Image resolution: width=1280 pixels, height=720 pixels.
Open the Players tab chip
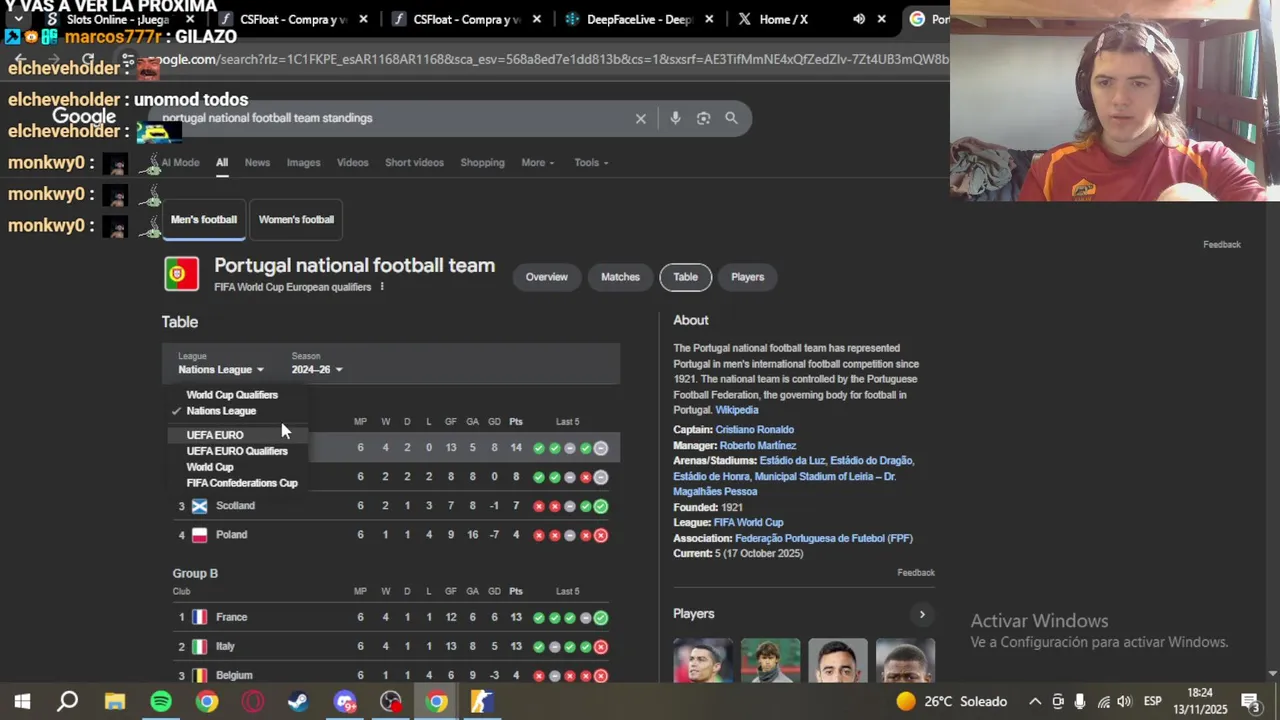point(747,277)
